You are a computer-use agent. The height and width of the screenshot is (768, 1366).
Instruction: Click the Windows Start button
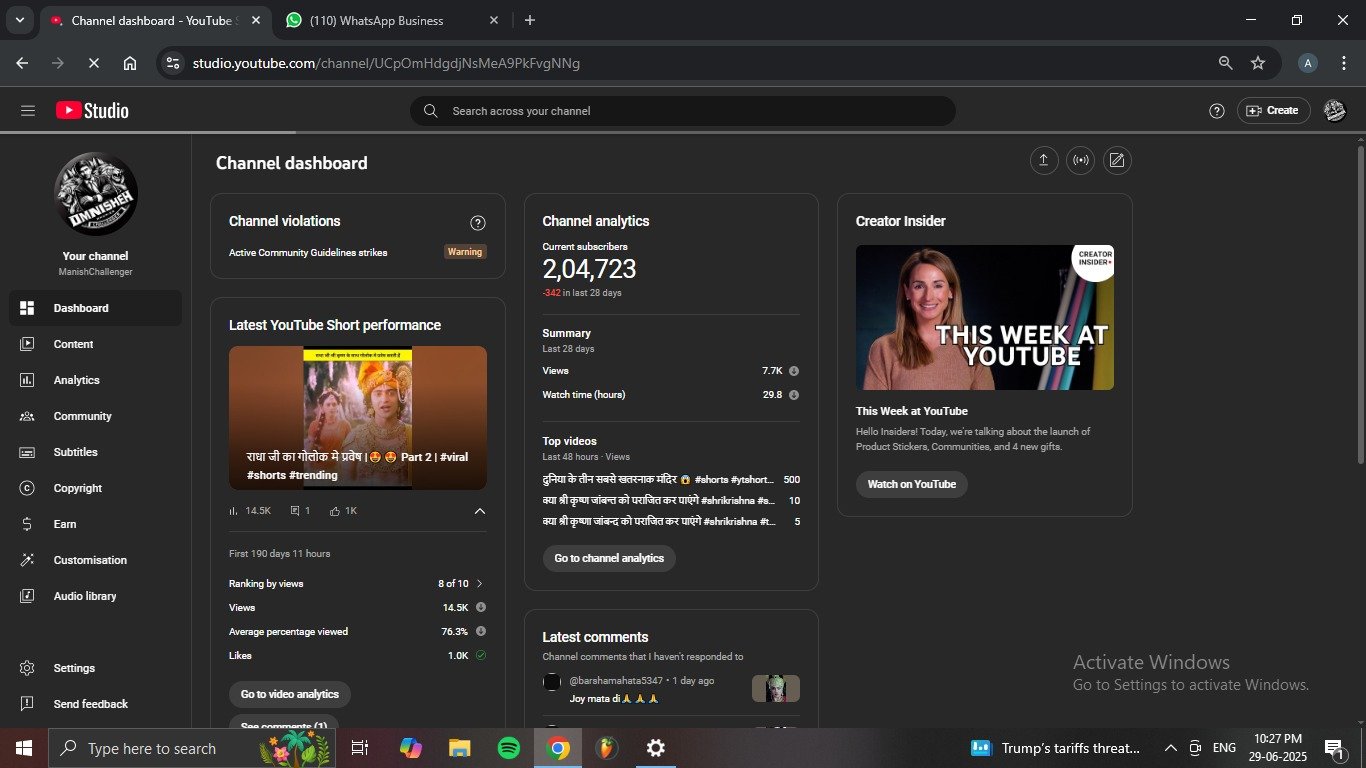click(24, 748)
